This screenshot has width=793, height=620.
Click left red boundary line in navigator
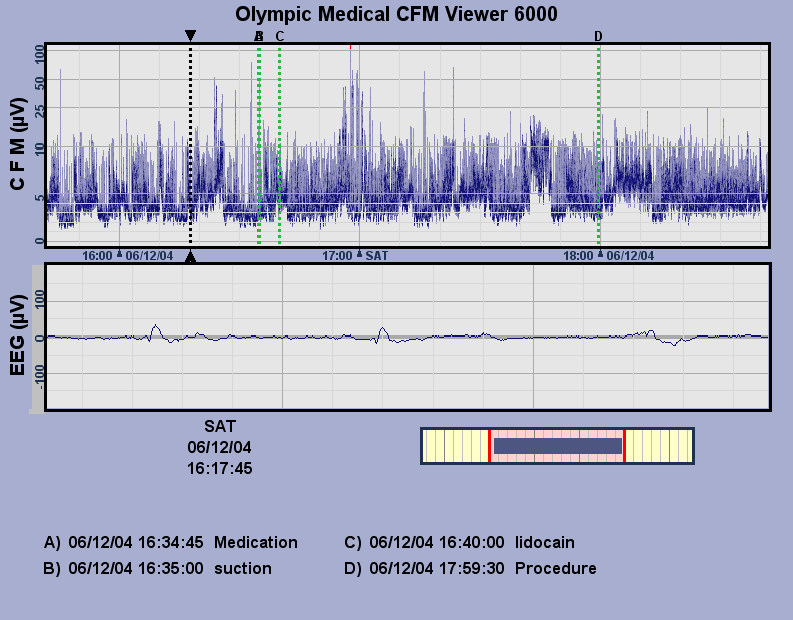point(489,446)
